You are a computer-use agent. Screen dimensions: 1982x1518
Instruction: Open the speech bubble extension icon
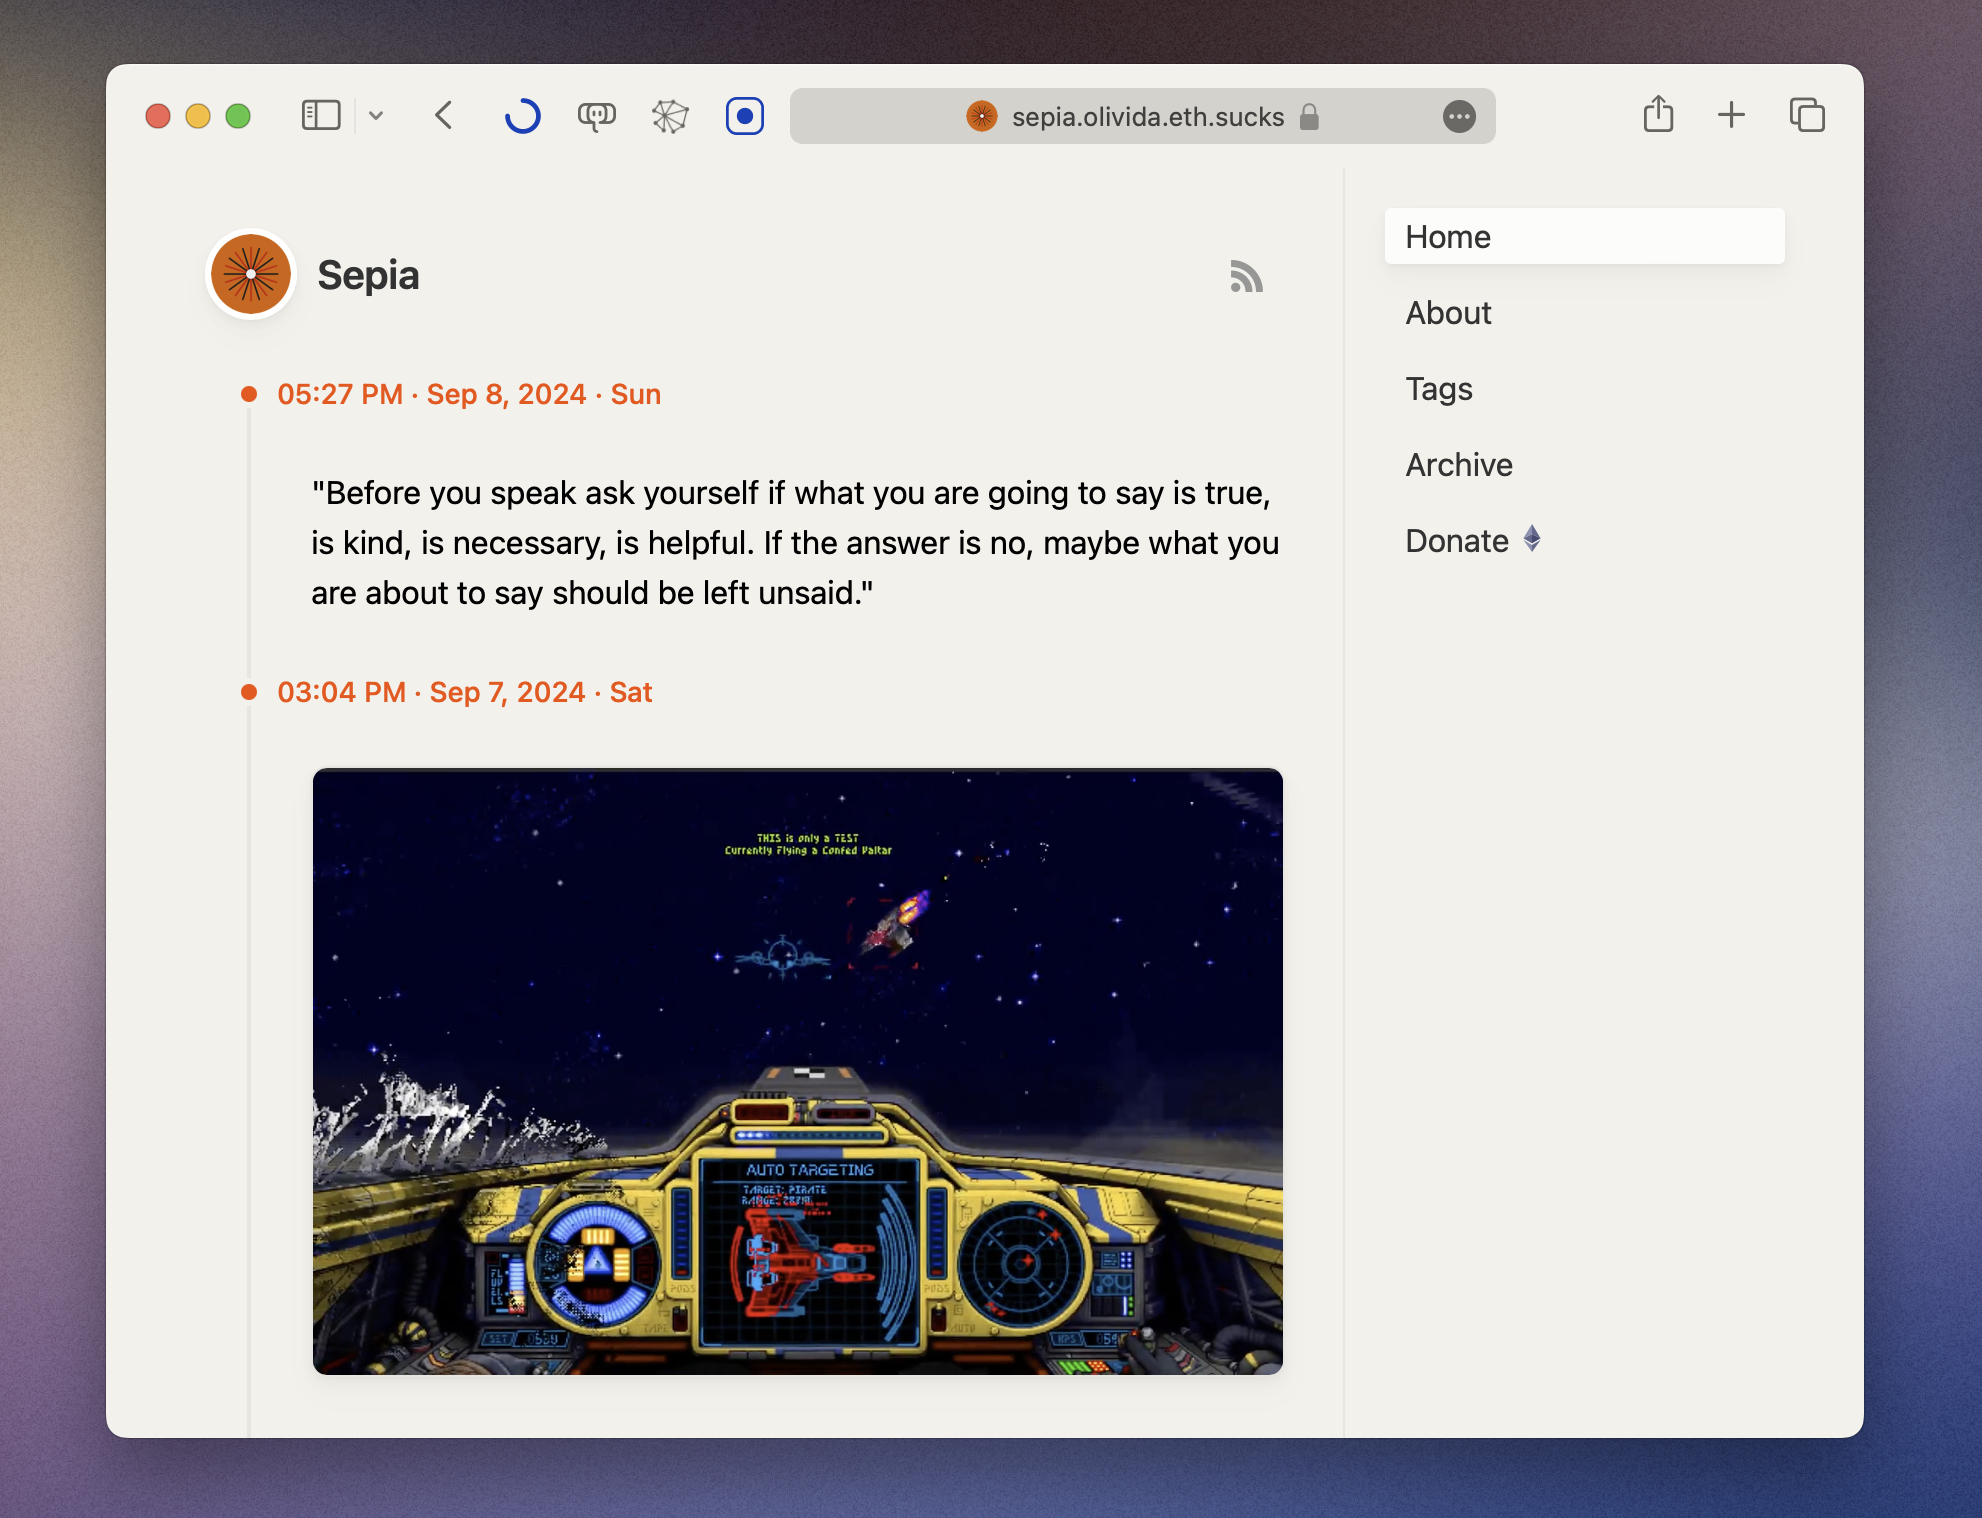(x=596, y=116)
